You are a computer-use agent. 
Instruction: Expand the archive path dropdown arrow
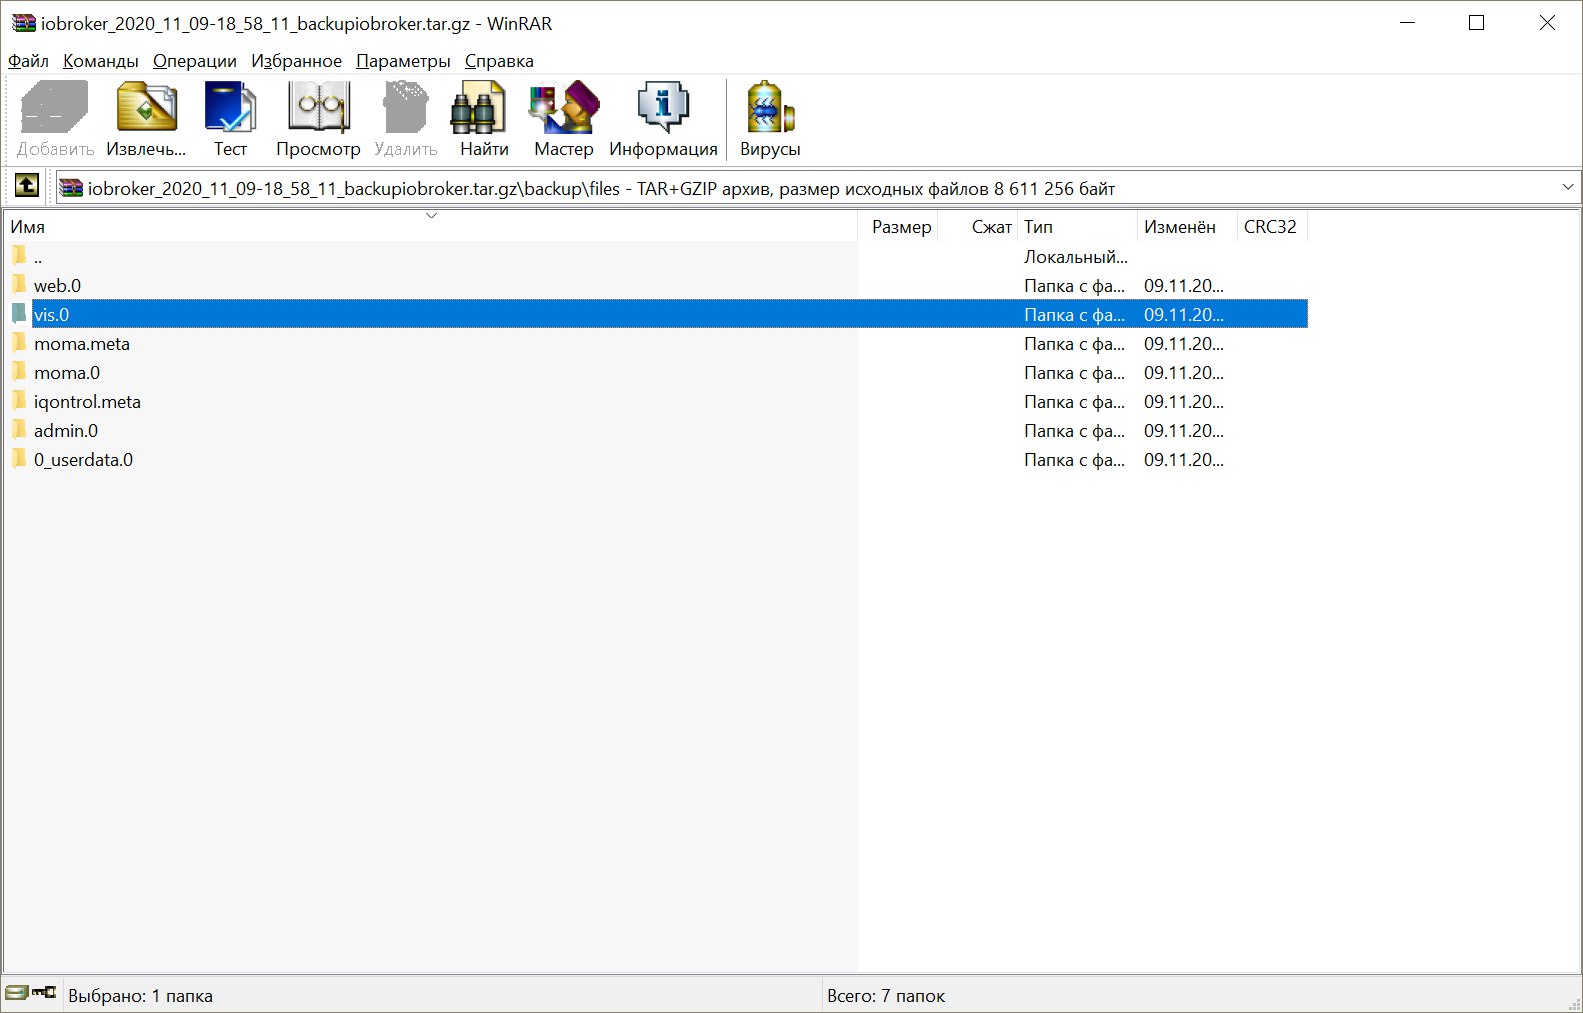point(1567,187)
